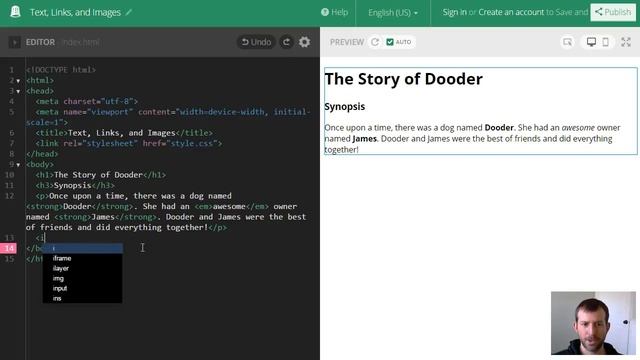
Task: Select 'iframe' autocomplete suggestion
Action: 82,258
